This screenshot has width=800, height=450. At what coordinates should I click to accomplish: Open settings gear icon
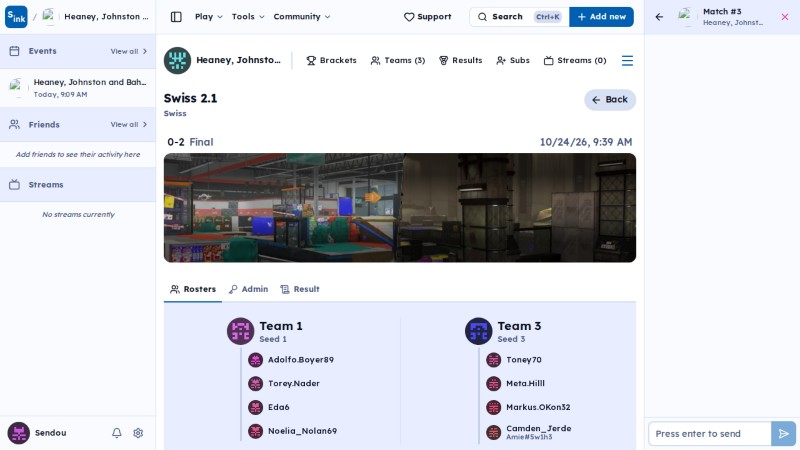click(138, 433)
